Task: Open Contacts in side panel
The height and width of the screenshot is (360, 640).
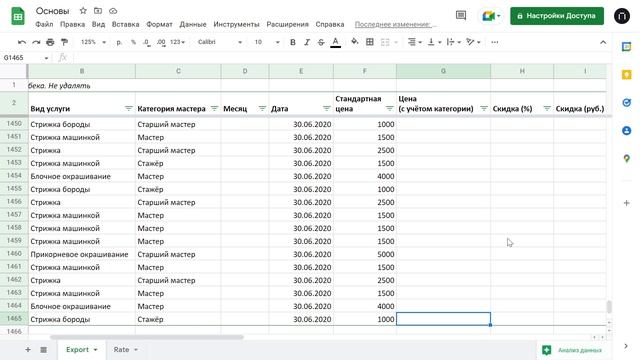Action: [627, 131]
